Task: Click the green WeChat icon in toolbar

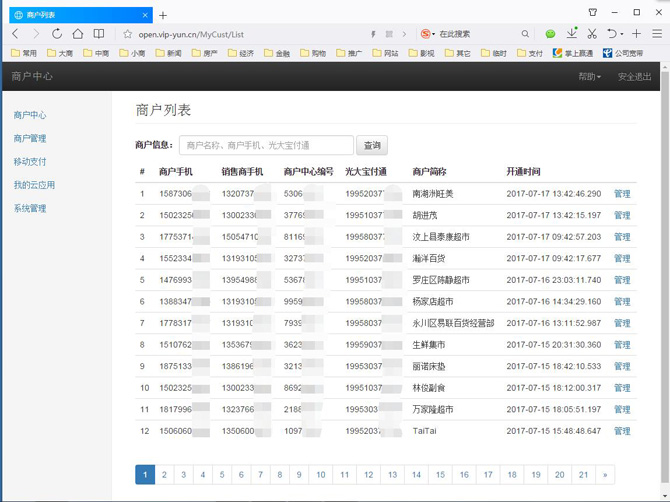Action: [x=550, y=34]
